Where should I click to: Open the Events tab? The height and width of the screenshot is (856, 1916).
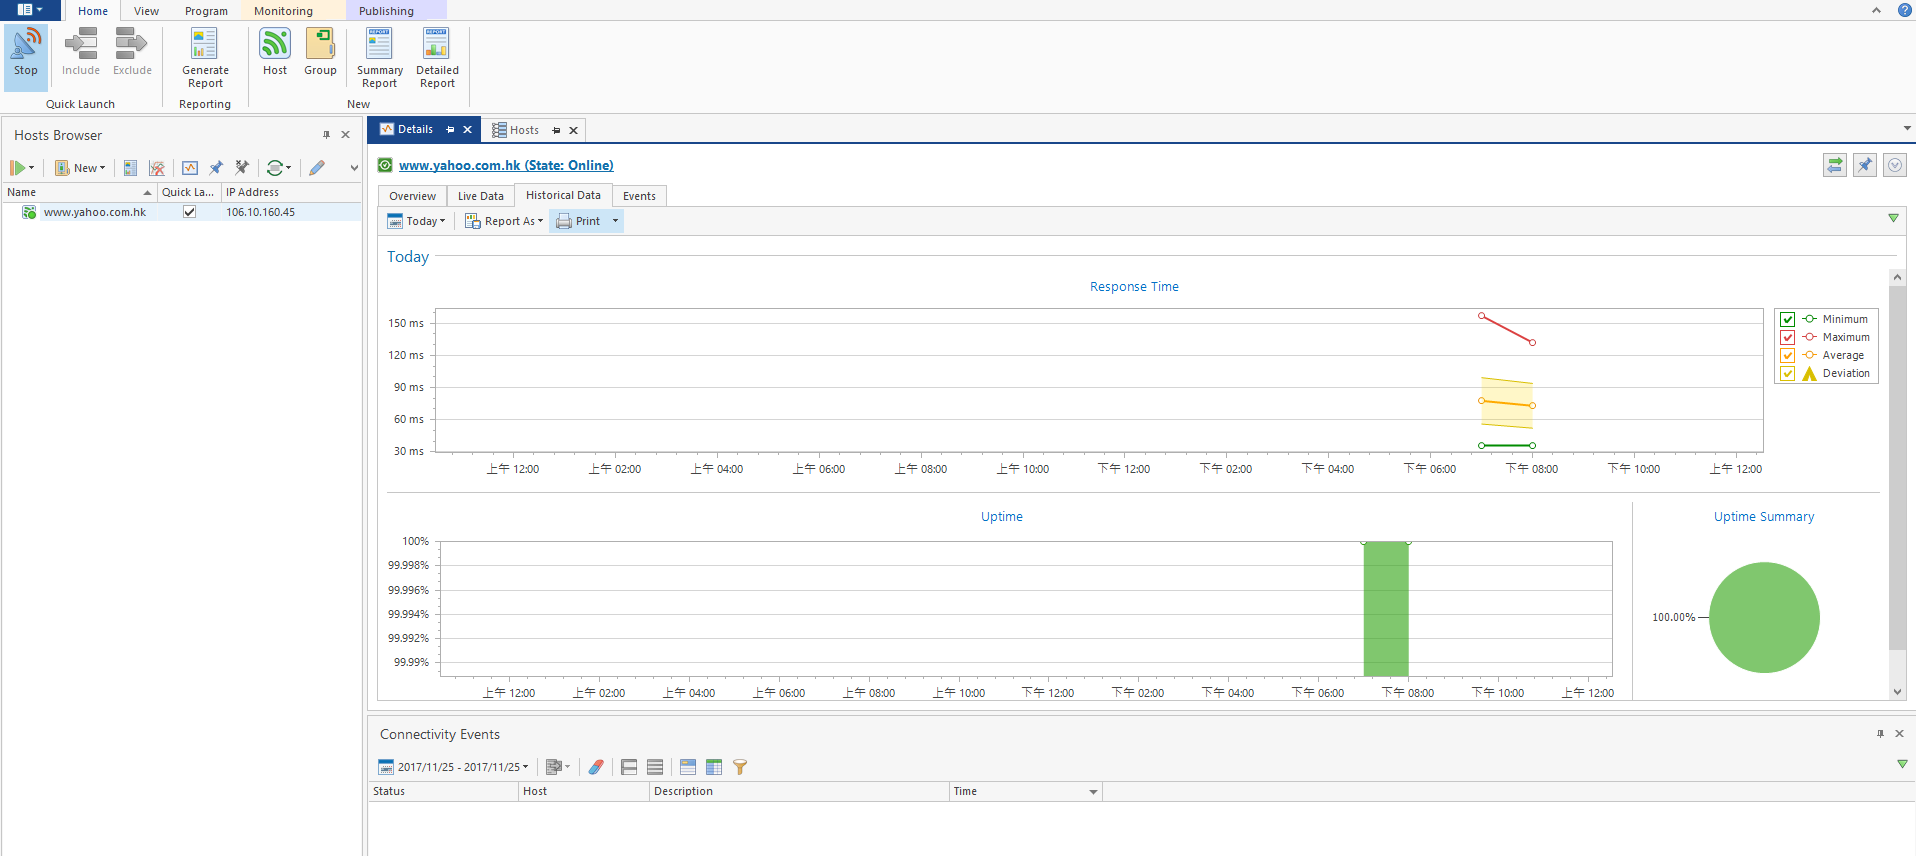tap(639, 196)
